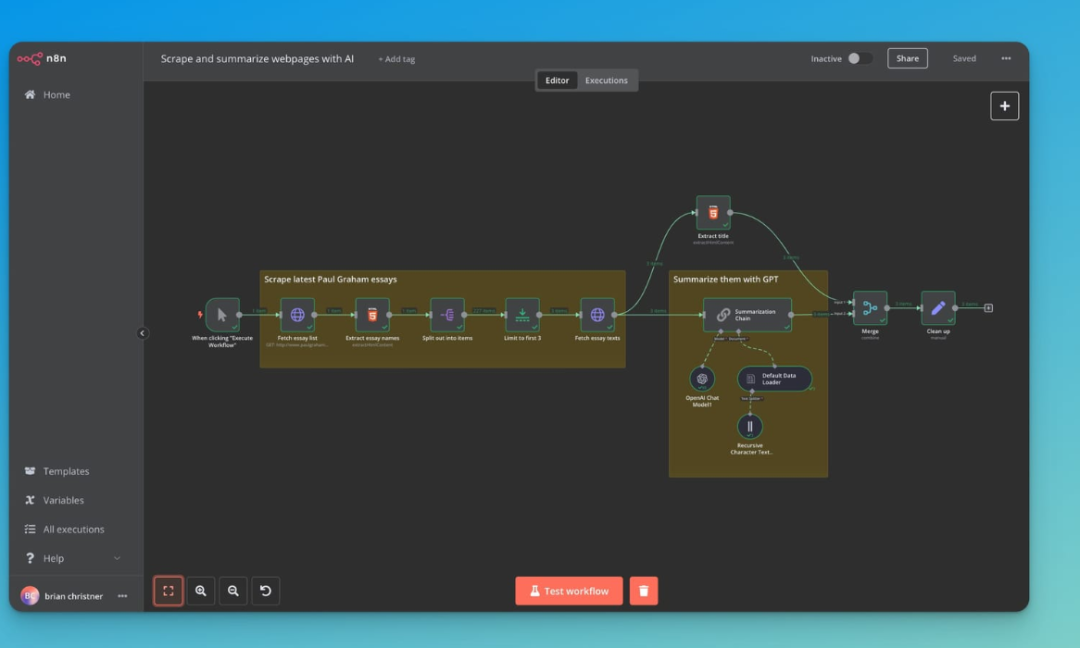Click the 'Summarize them with GPT' sticky title

(x=726, y=280)
